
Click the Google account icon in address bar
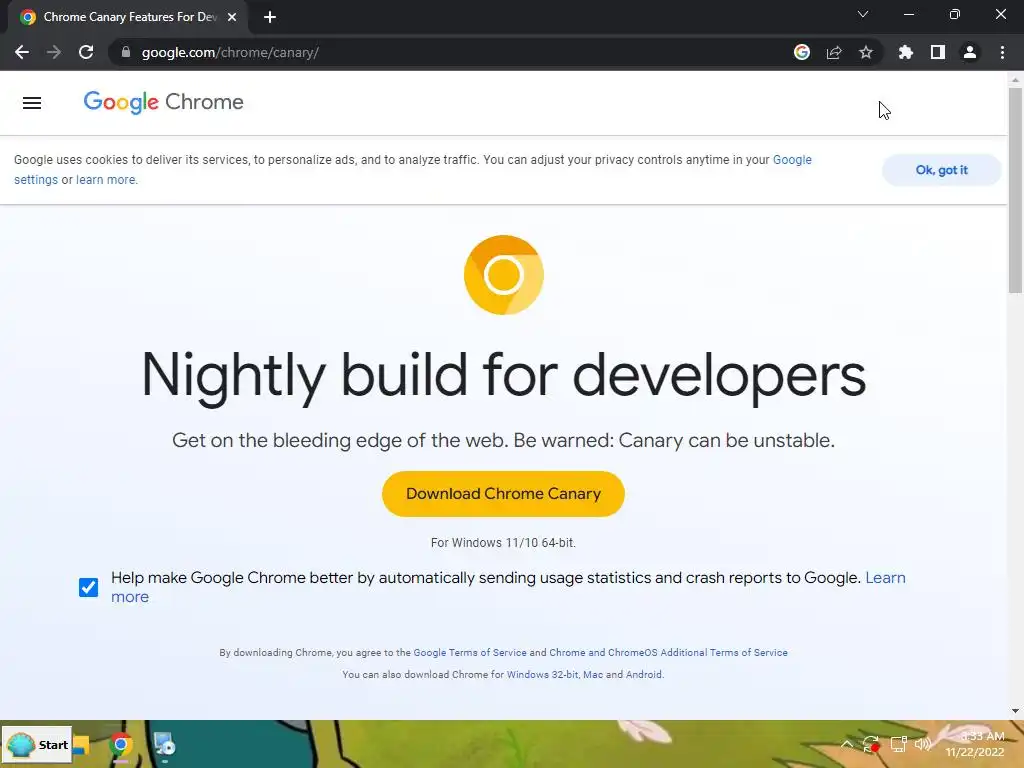tap(802, 52)
